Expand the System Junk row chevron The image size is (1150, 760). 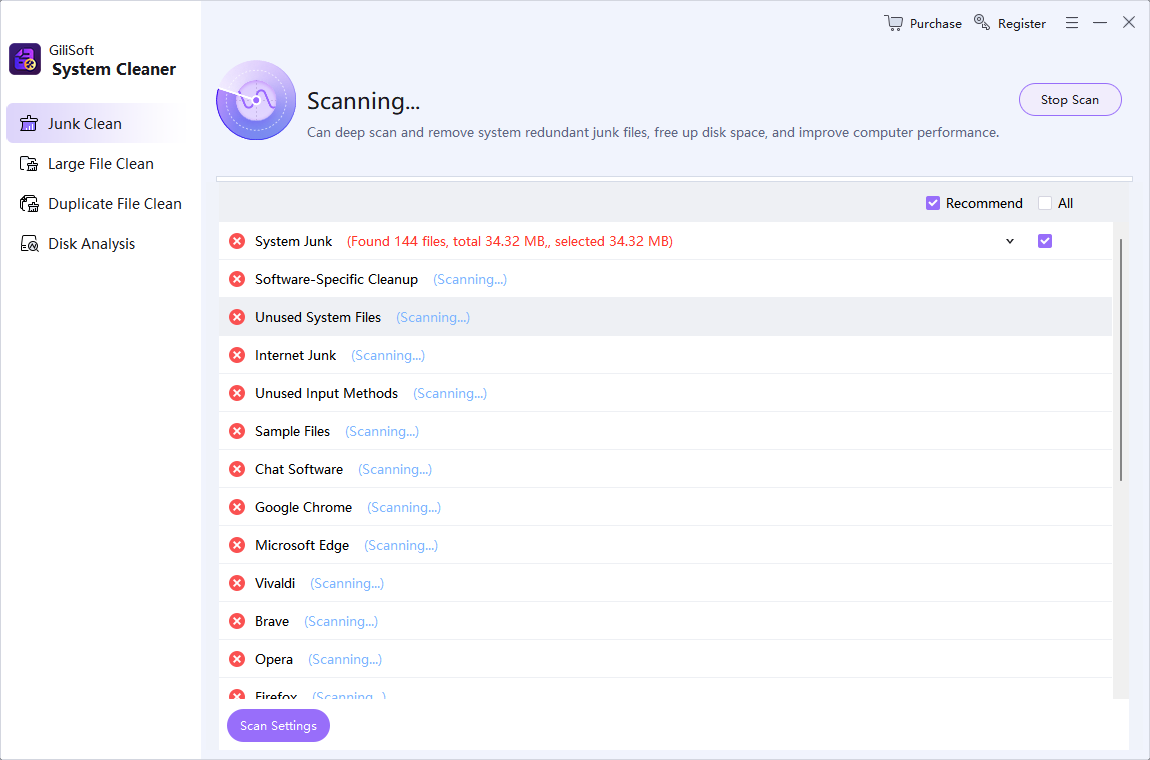(1010, 241)
